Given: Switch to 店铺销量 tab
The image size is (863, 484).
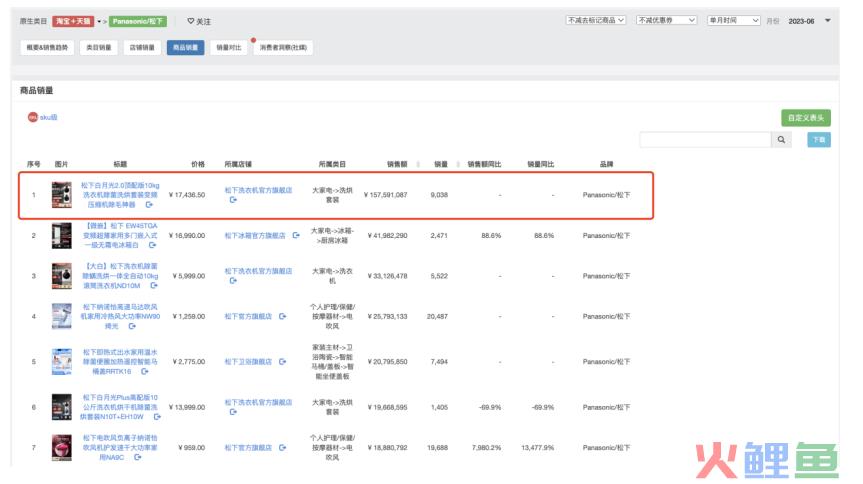Looking at the screenshot, I should coord(142,48).
